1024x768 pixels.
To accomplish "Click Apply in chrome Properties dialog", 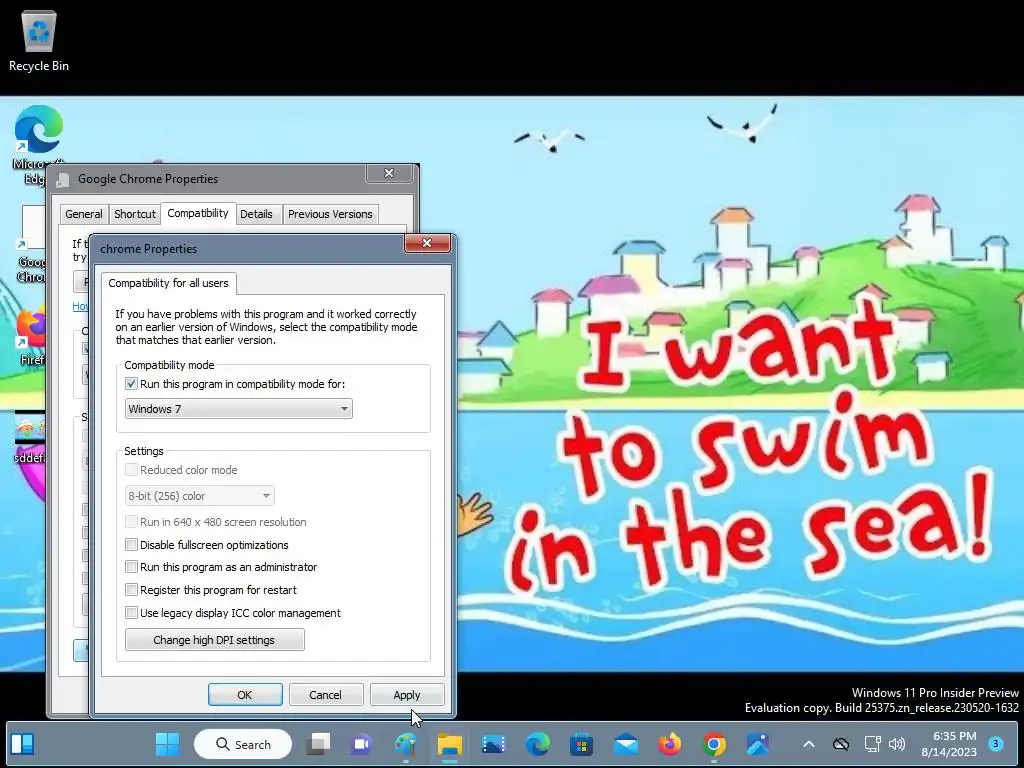I will pos(407,695).
